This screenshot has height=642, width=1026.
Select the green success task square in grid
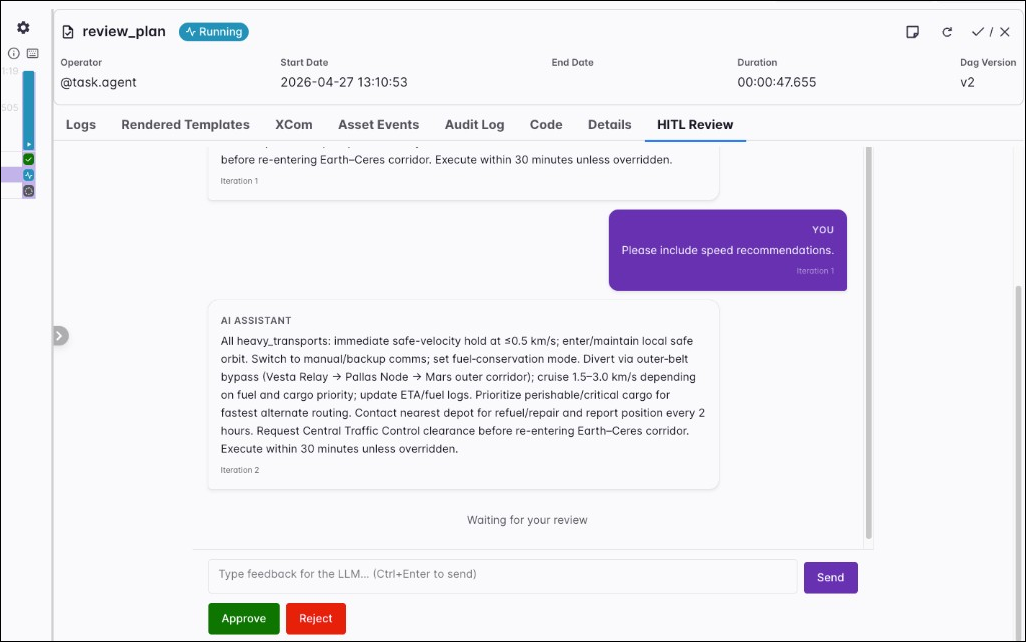point(28,158)
